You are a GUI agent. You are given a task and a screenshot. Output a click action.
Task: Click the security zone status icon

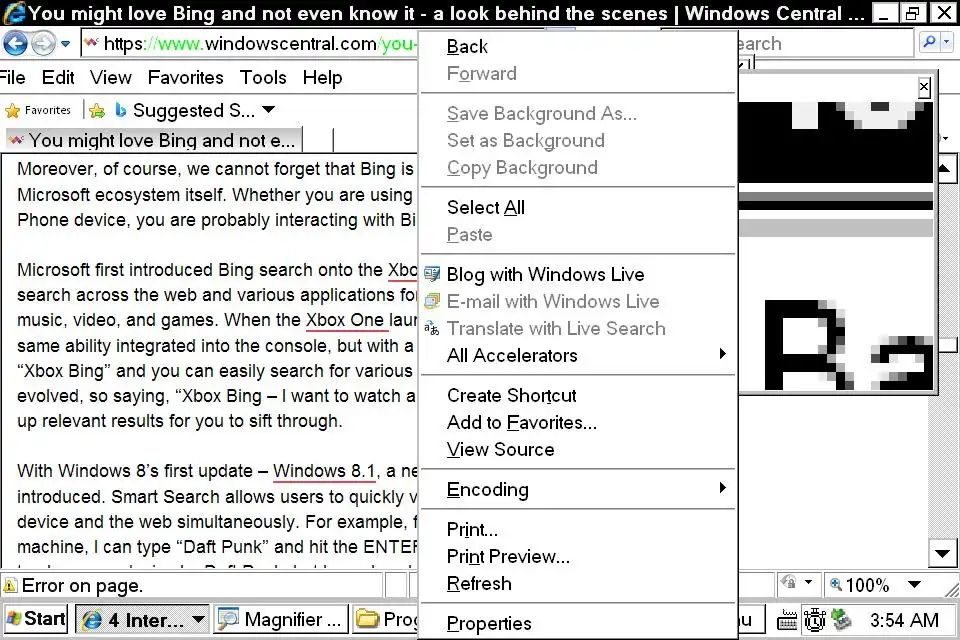coord(789,583)
